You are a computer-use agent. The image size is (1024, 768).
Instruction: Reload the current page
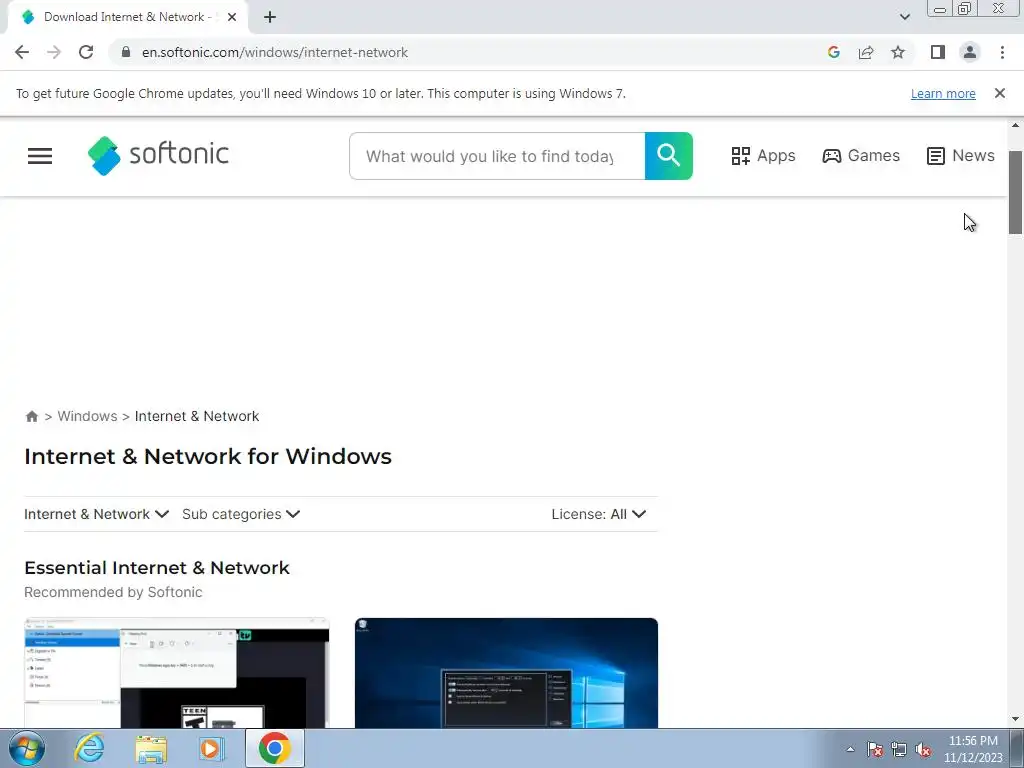(x=86, y=52)
